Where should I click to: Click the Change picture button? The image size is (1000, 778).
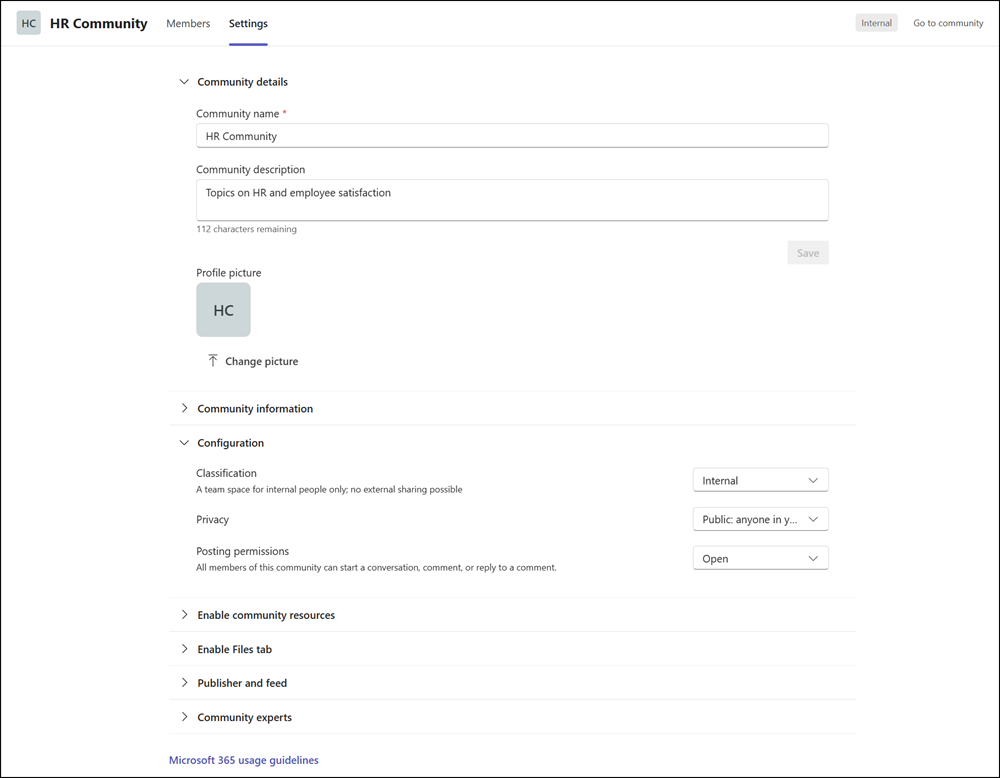pyautogui.click(x=260, y=361)
